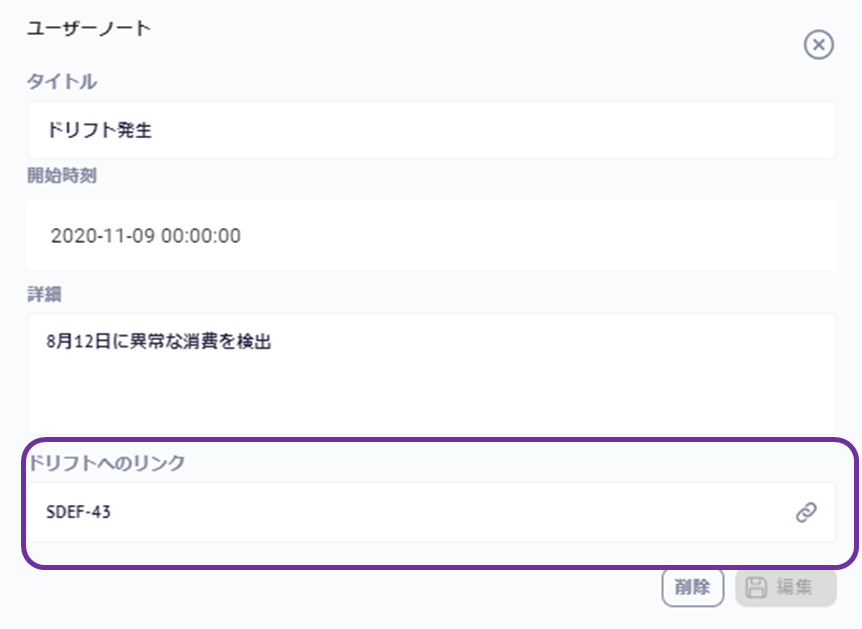
Task: Open the SDEF-43 drift link text
Action: (x=78, y=512)
